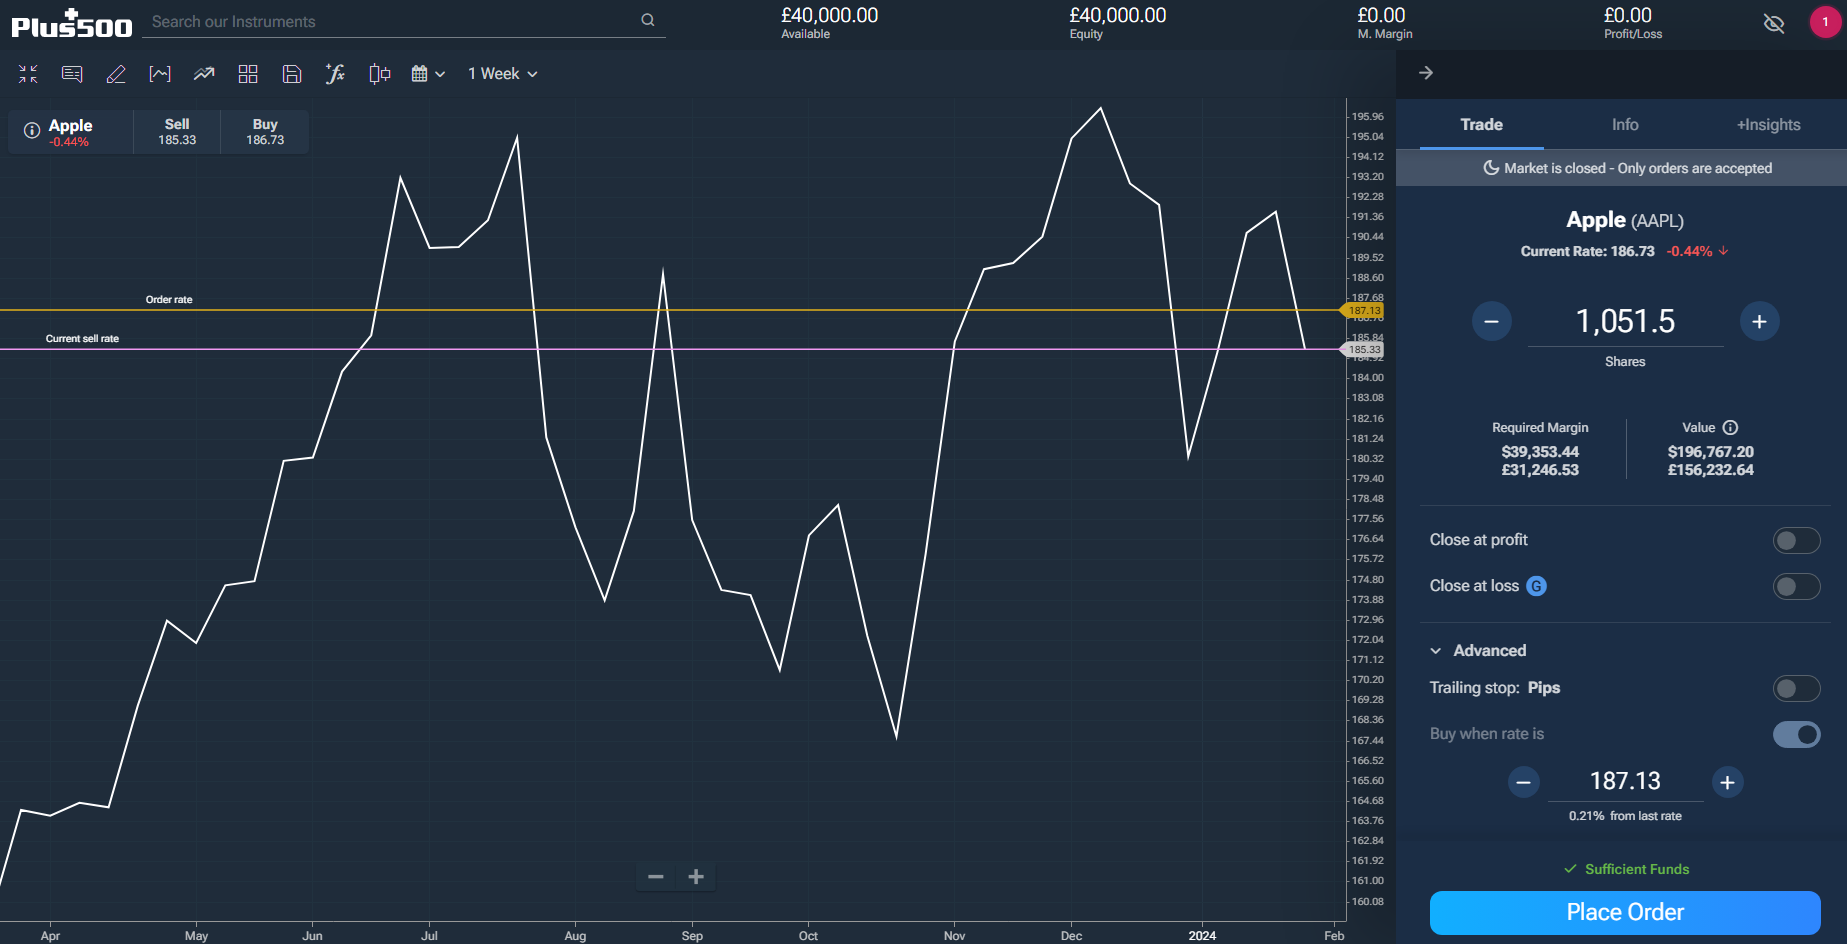Disable the Buy when rate is toggle
Screen dimensions: 1847x944
[x=1796, y=735]
